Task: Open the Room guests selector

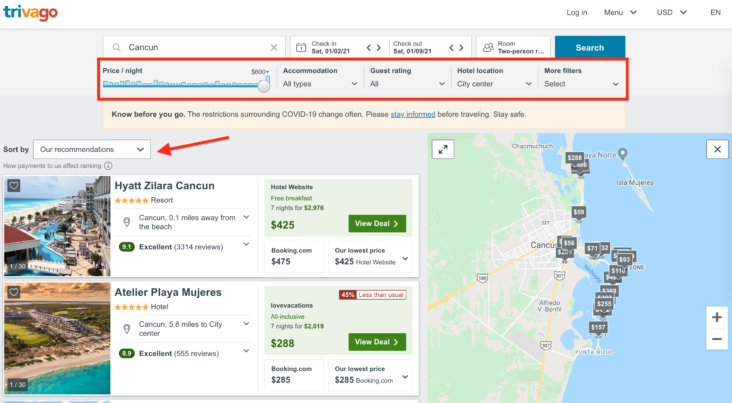Action: [x=513, y=47]
